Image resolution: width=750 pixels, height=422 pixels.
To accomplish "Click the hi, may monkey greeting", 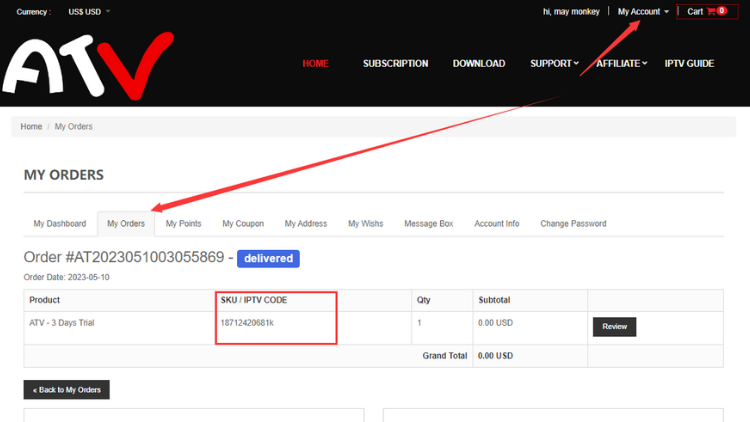I will (571, 11).
